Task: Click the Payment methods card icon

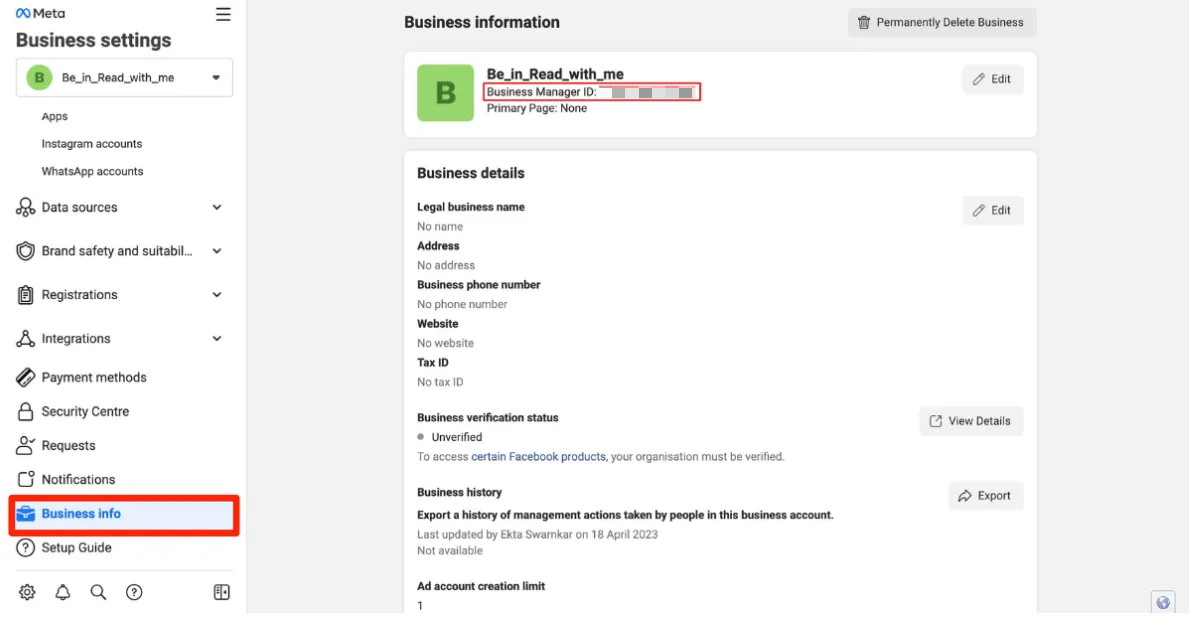Action: 26,377
